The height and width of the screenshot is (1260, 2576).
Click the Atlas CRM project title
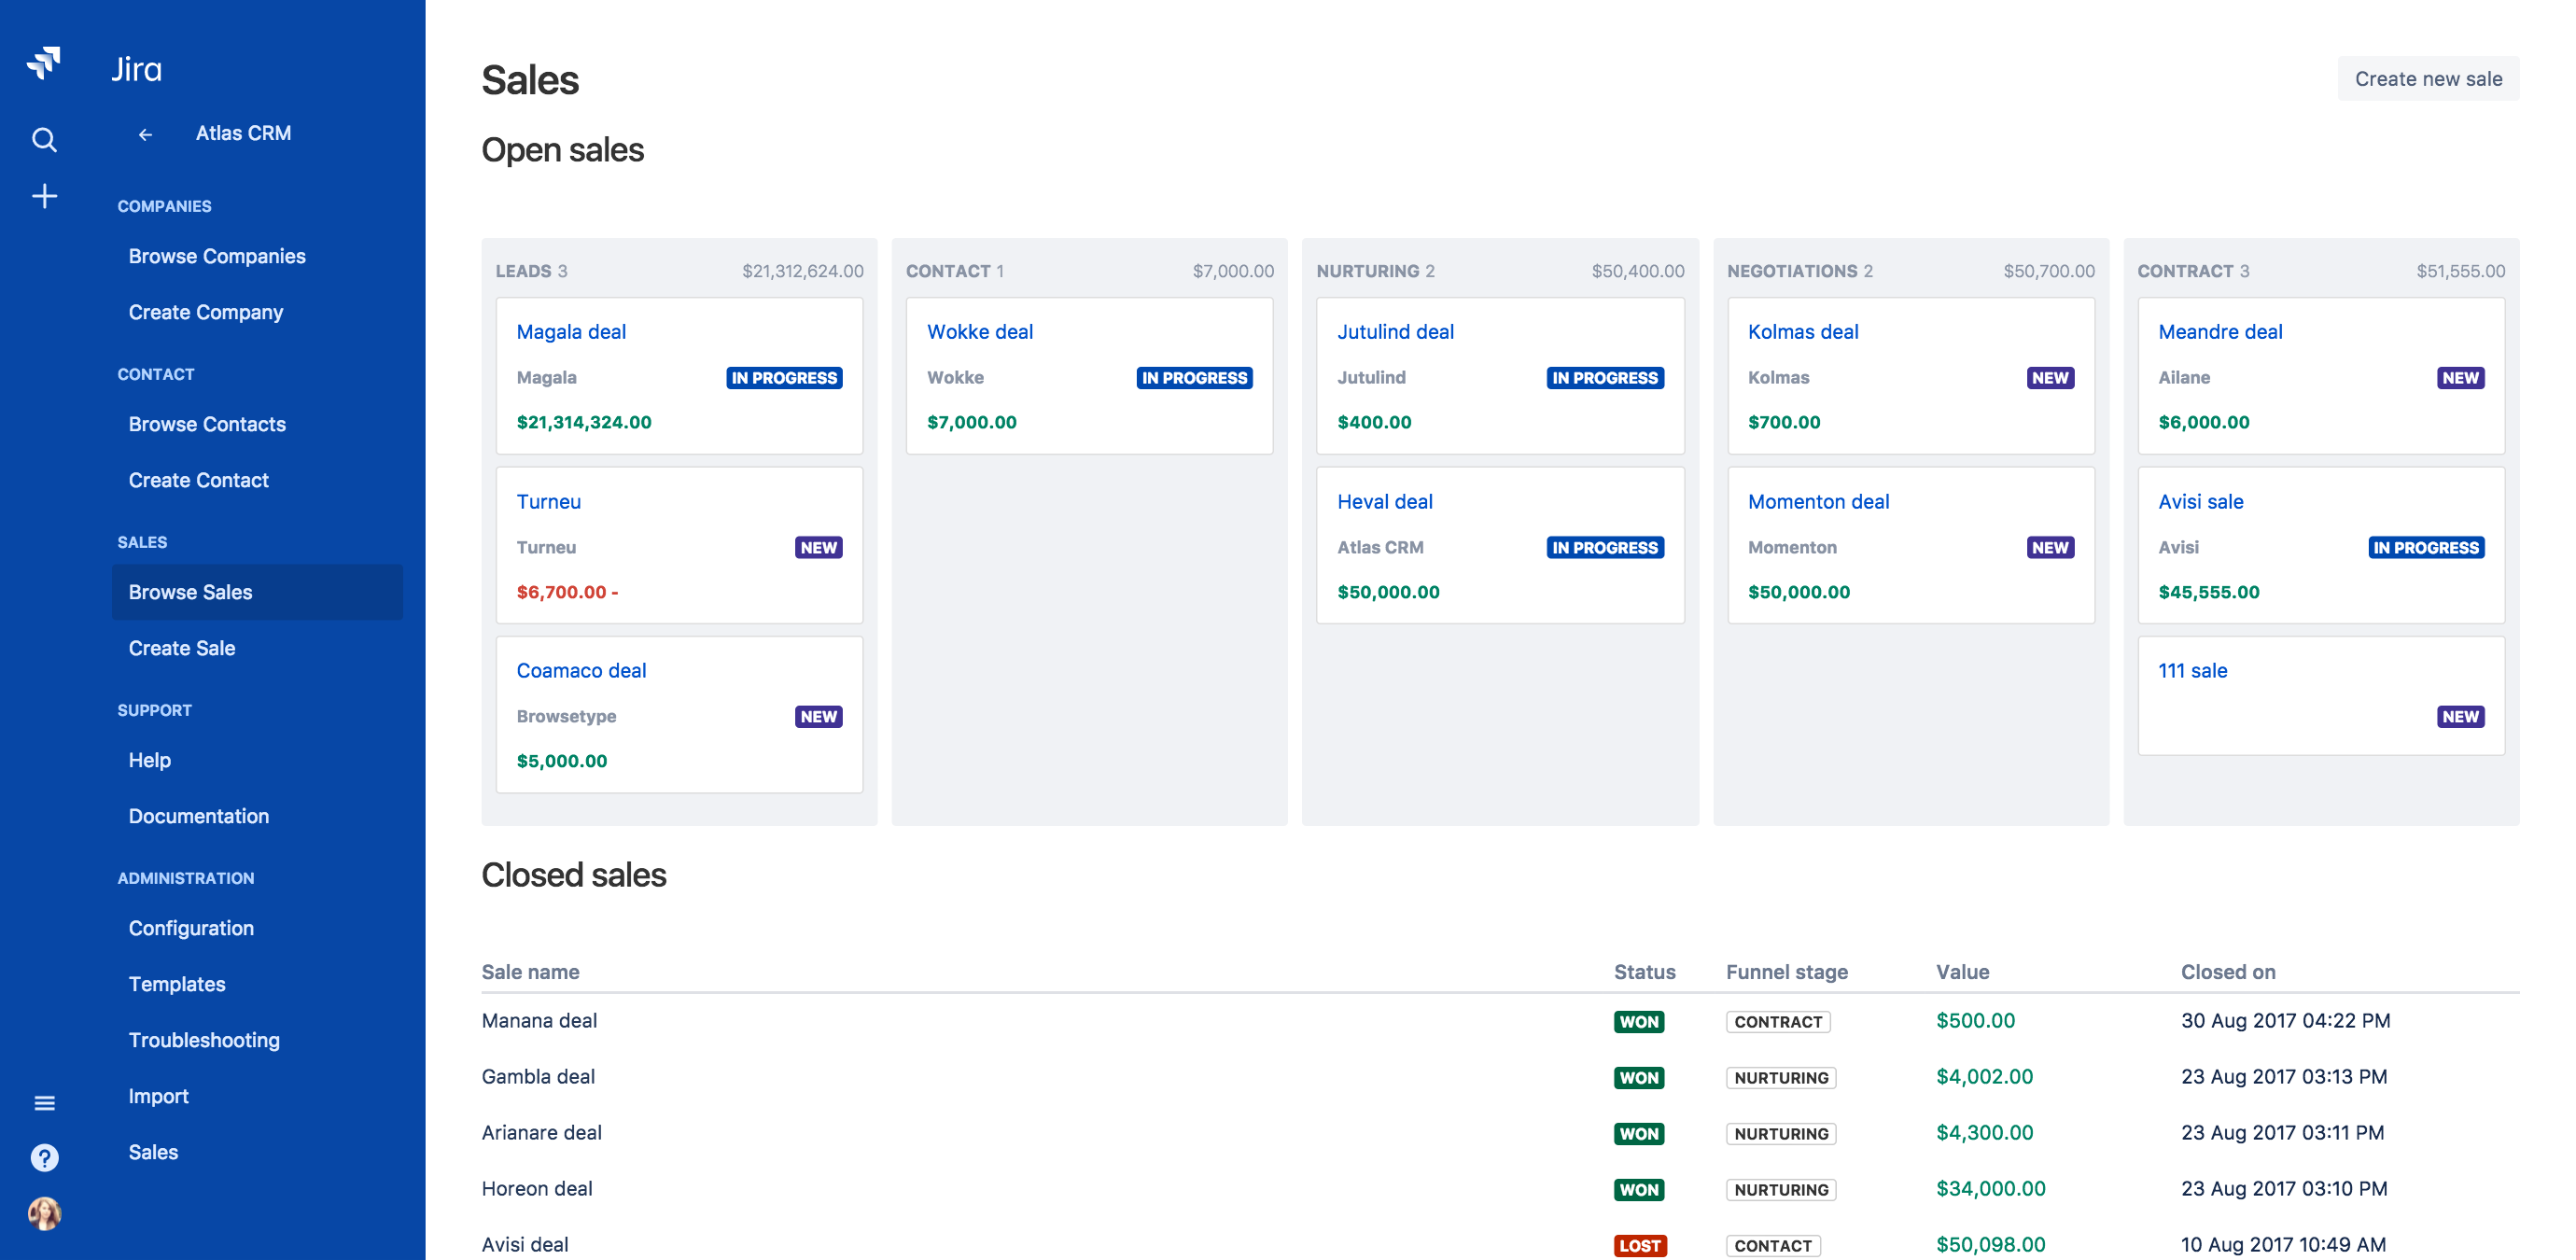[243, 133]
